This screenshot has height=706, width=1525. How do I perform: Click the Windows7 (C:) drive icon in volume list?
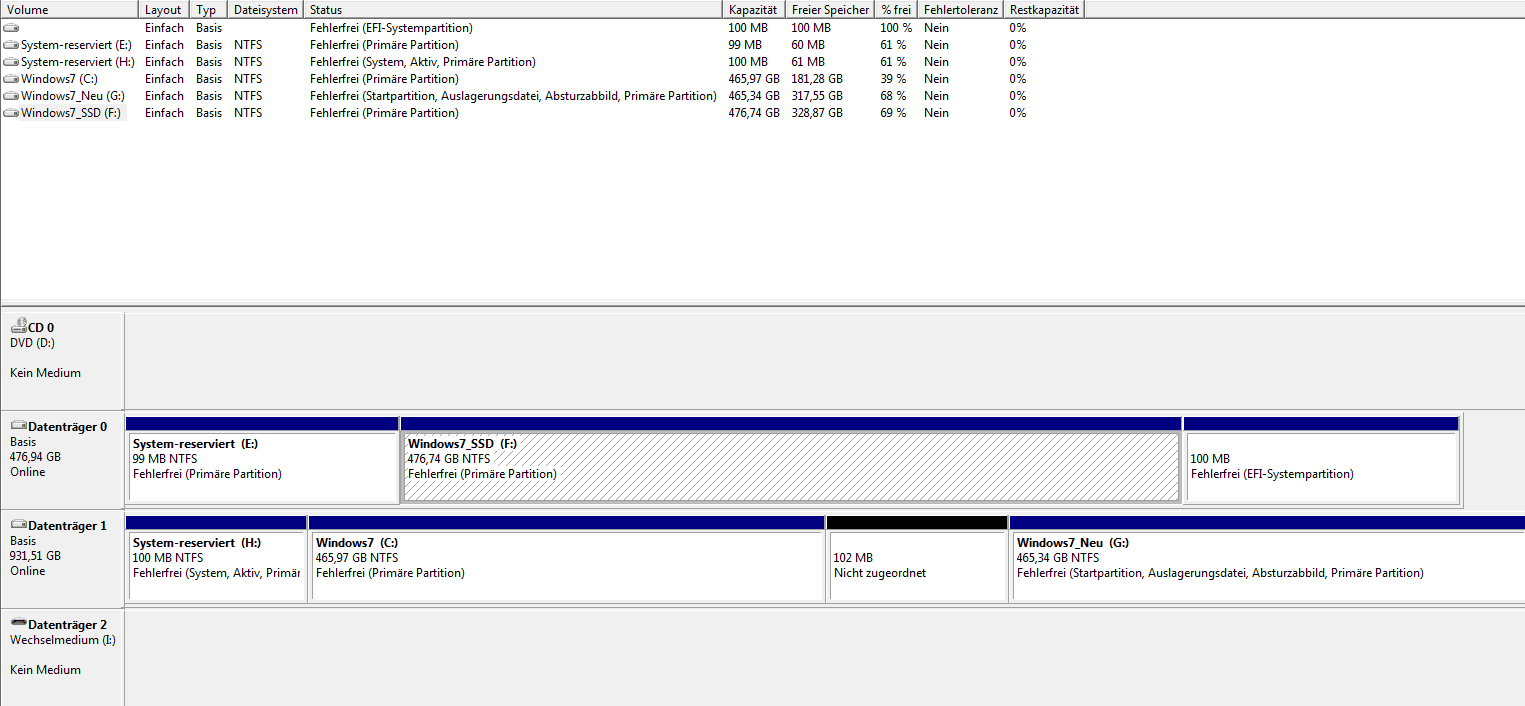pos(11,79)
